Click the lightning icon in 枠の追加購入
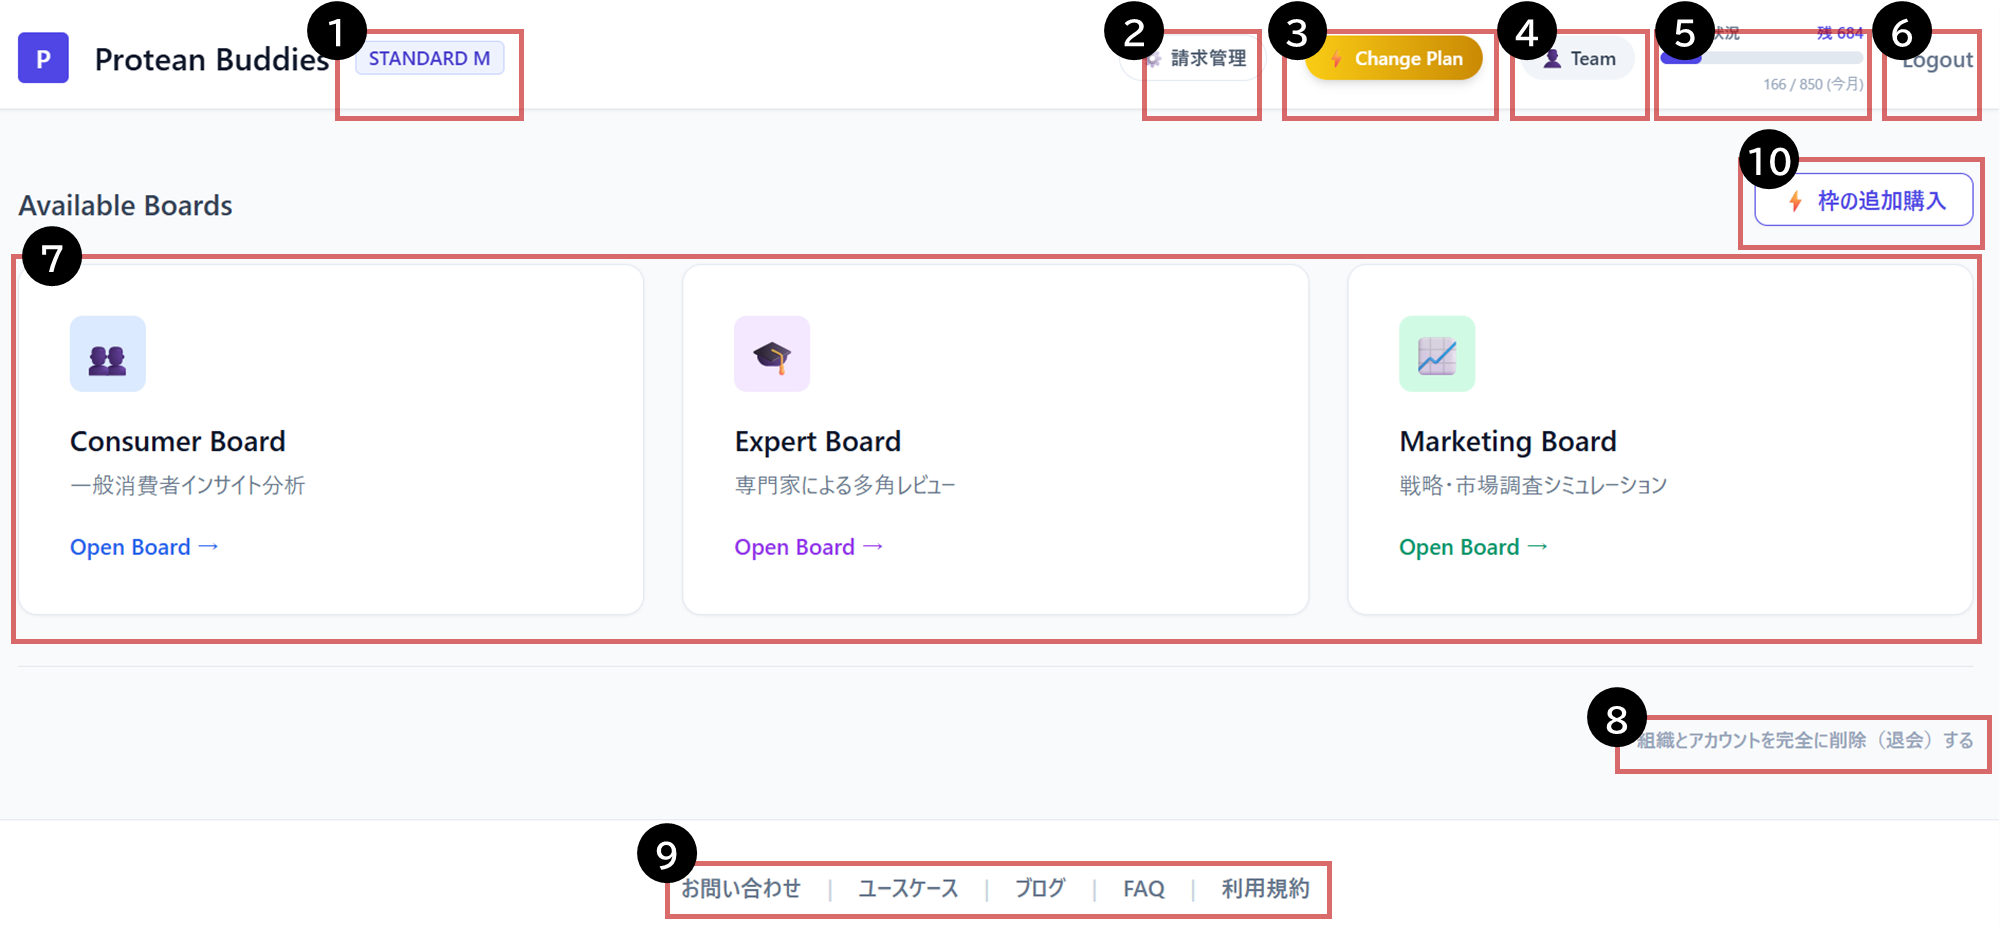Screen dimensions: 2000x925 tap(1796, 201)
